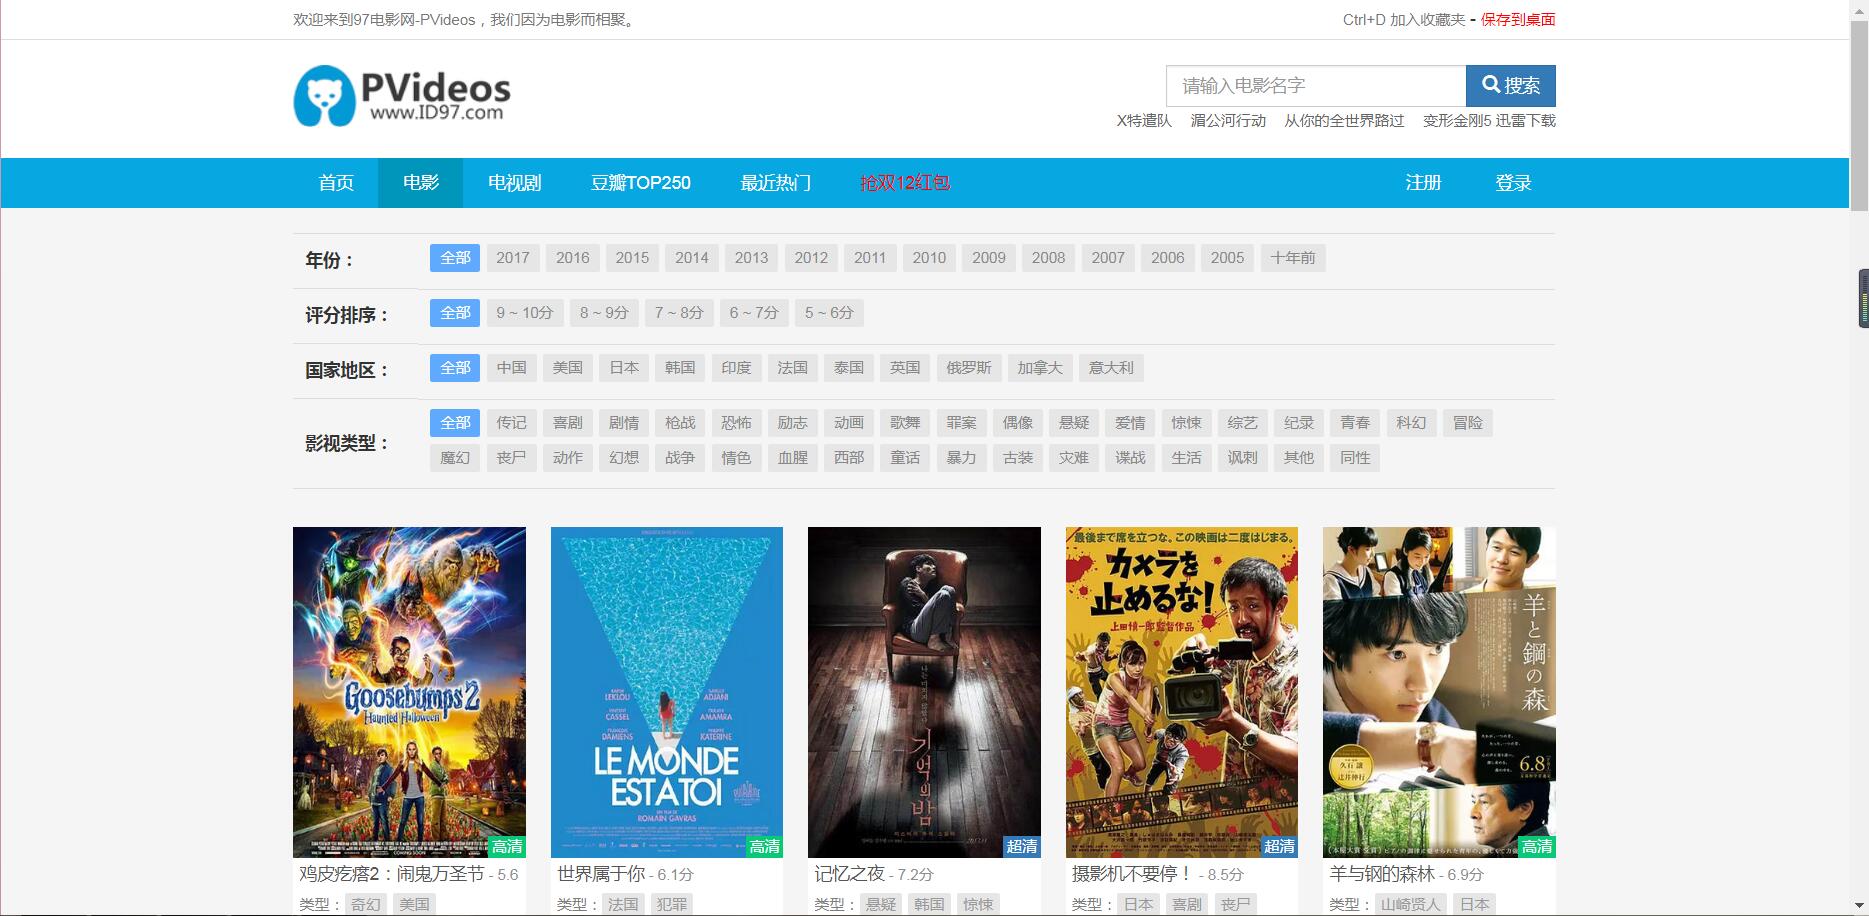This screenshot has height=916, width=1869.
Task: Filter by region 美国
Action: [568, 368]
